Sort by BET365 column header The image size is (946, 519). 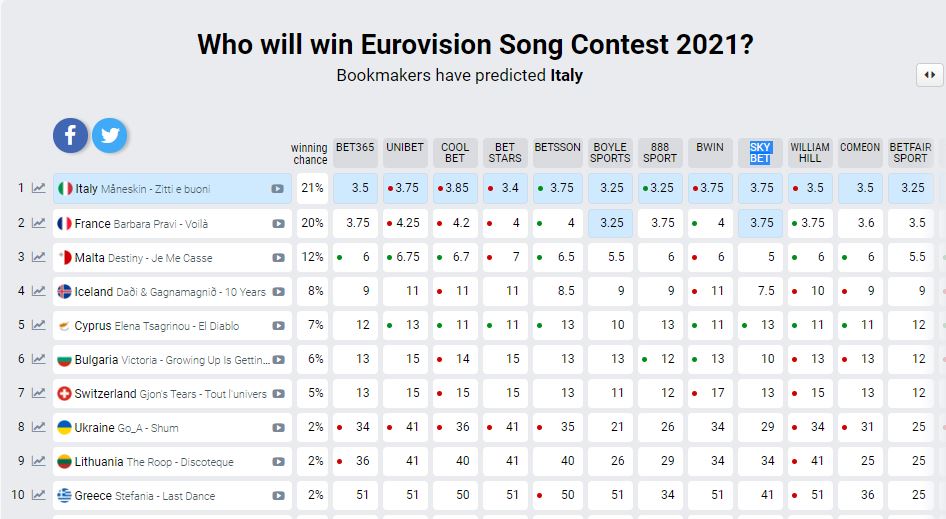pos(355,148)
